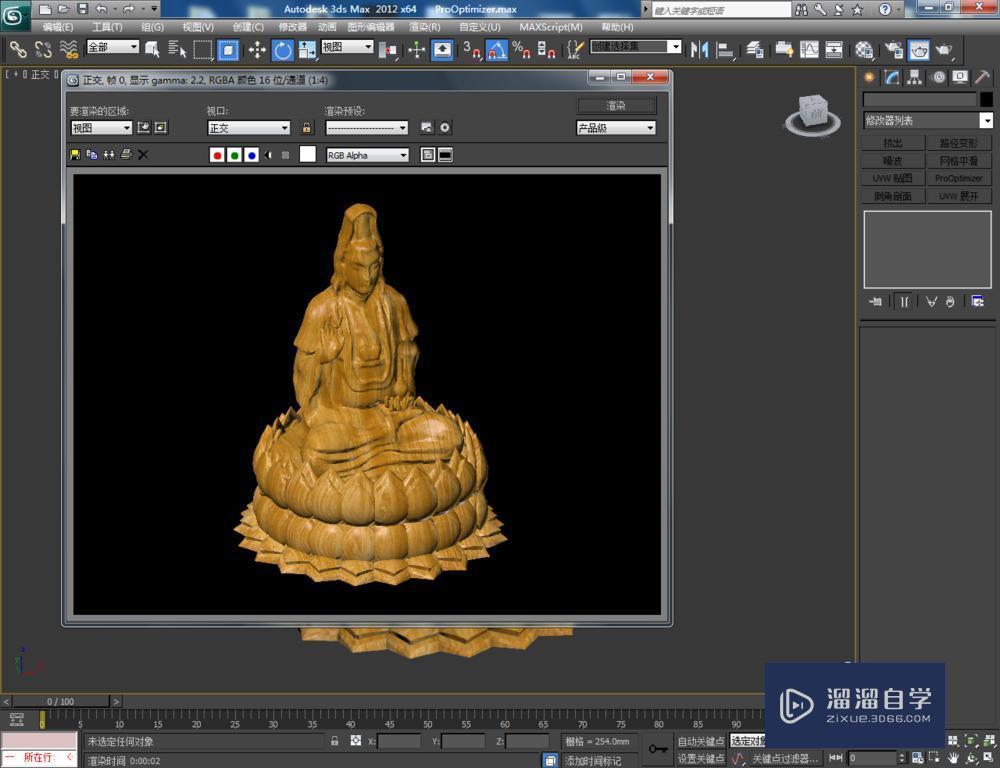Apply the ProOptimizer modifier

pyautogui.click(x=958, y=178)
